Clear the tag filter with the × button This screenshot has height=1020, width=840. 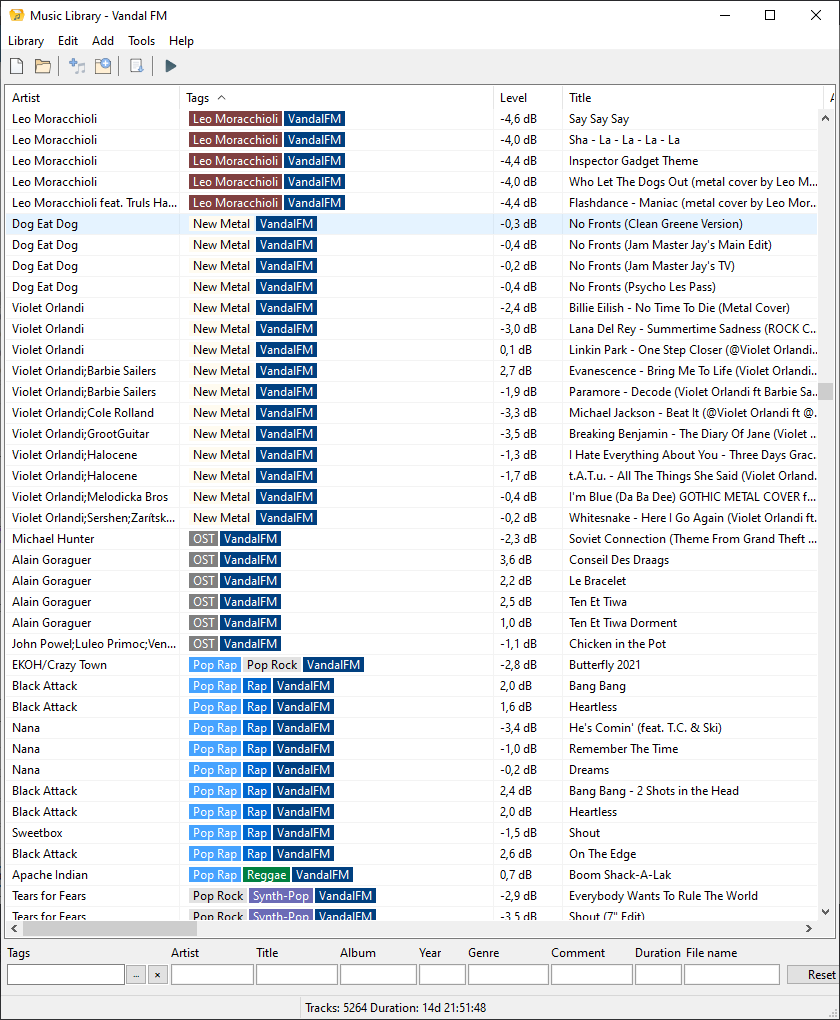tap(157, 974)
